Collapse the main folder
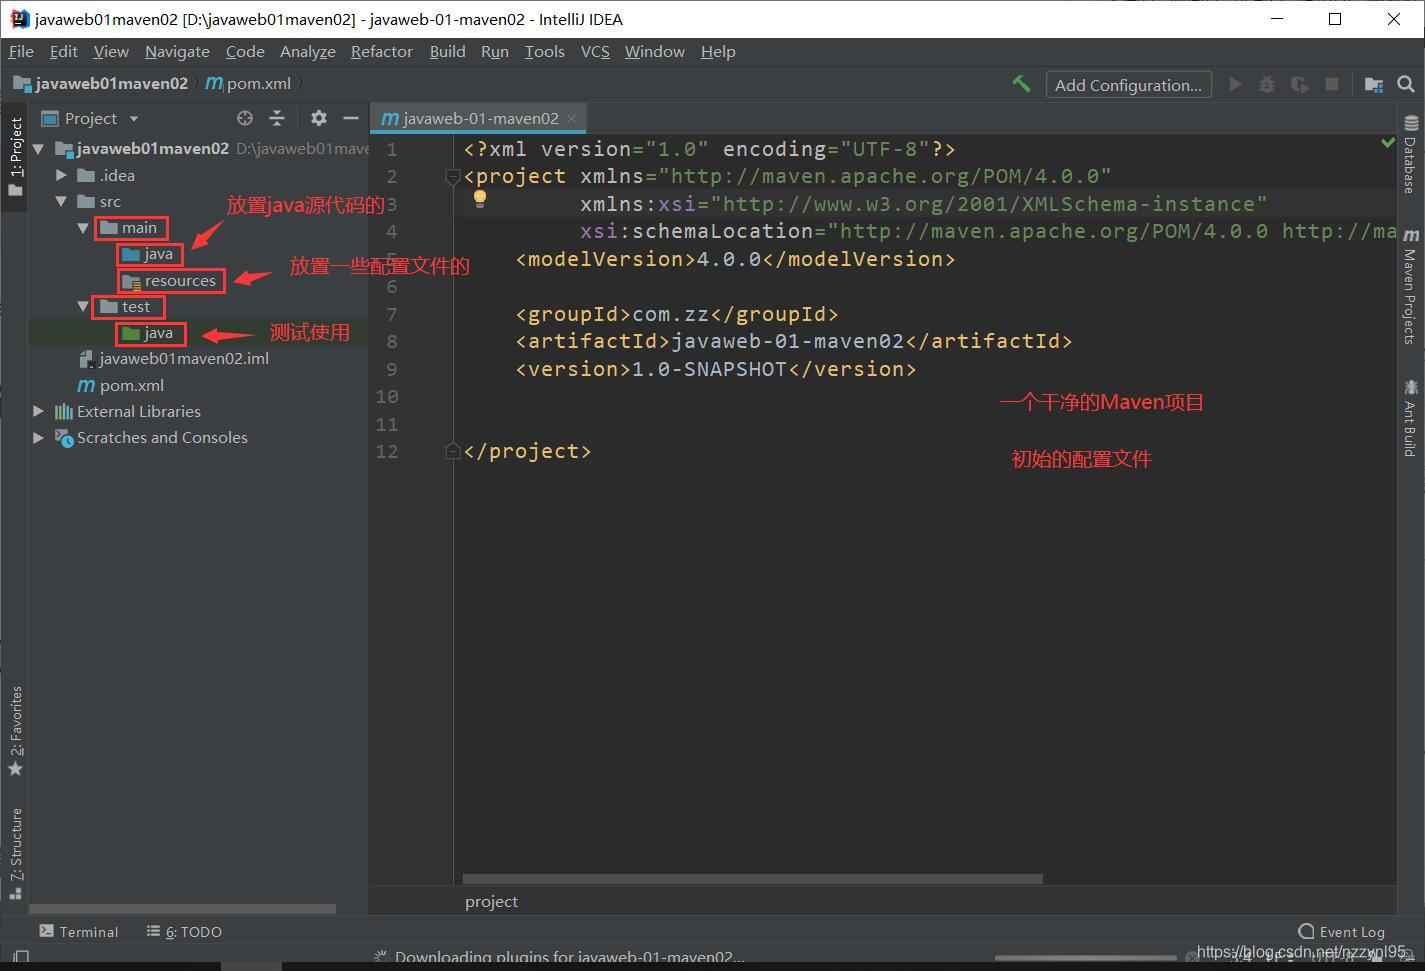 click(83, 228)
